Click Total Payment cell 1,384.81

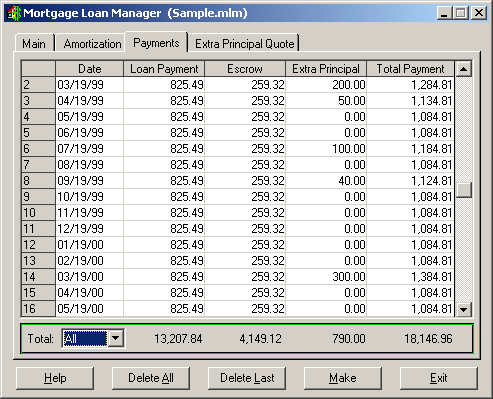[x=410, y=277]
